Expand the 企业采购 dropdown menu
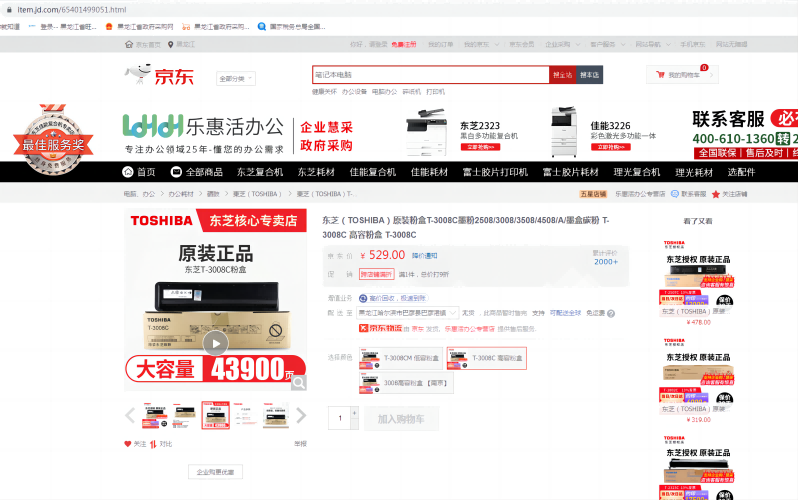 562,44
